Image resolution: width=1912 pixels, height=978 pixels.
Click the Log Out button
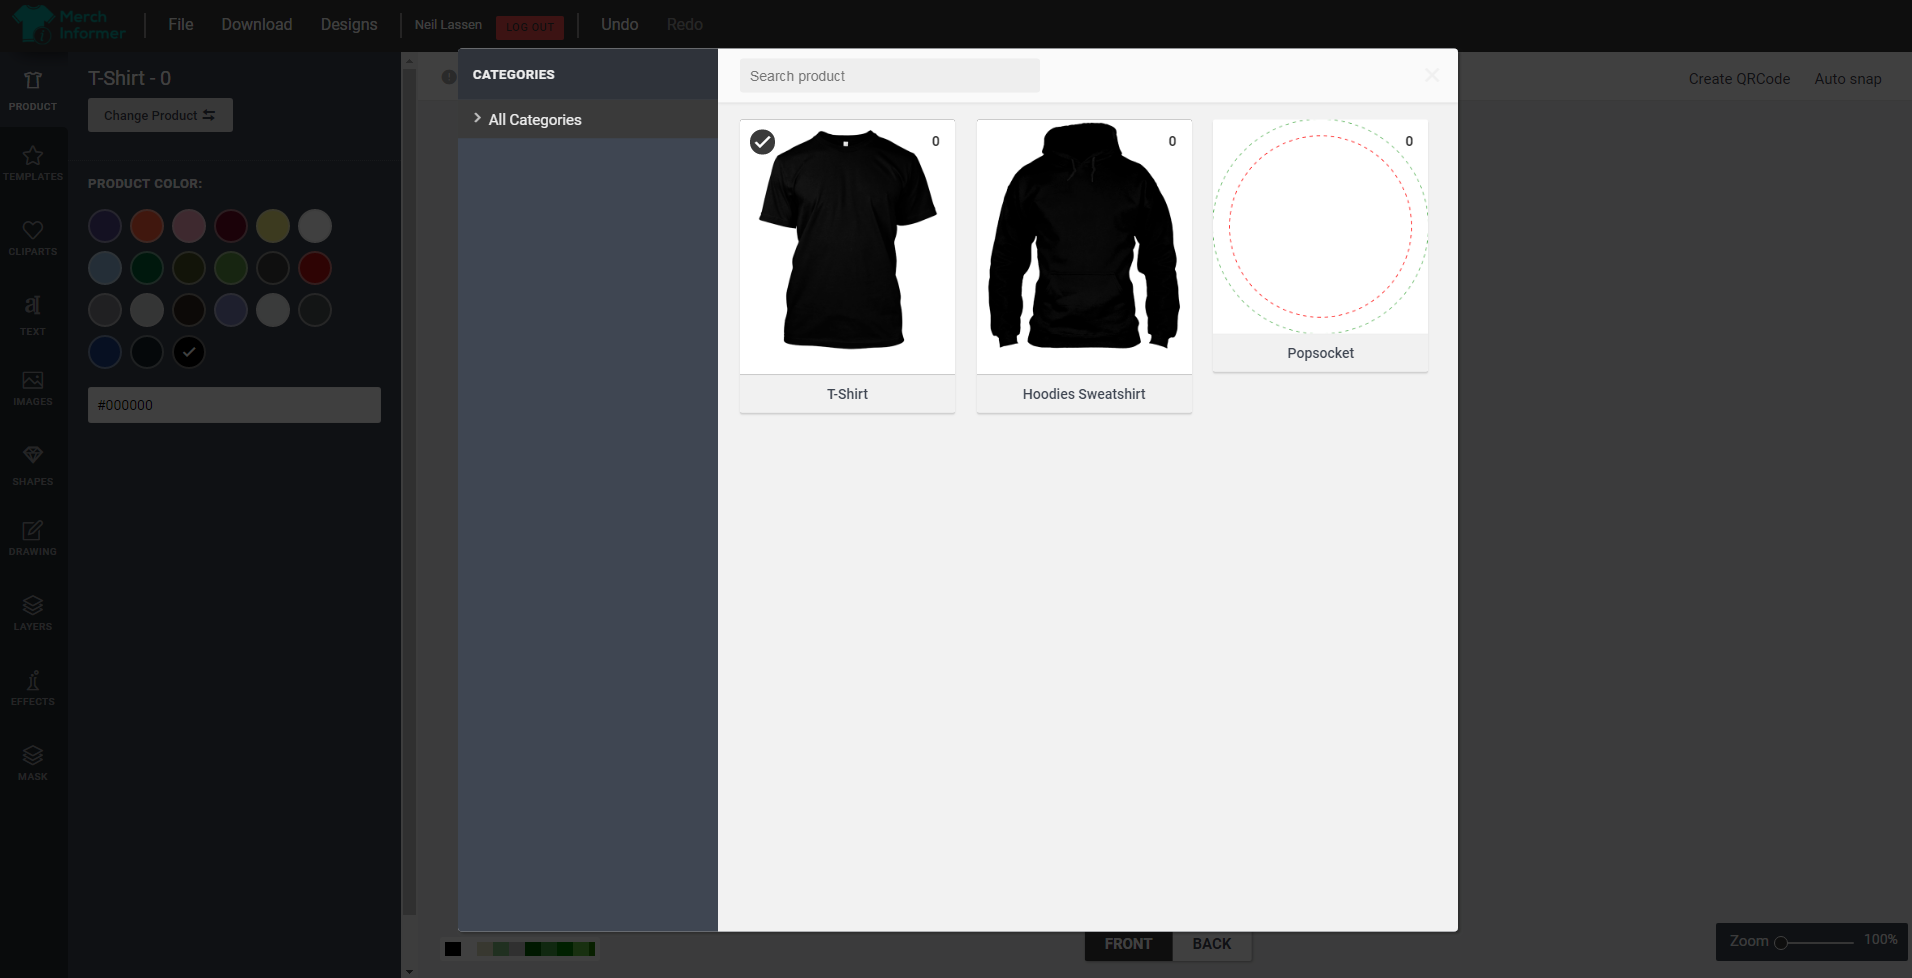pos(530,27)
